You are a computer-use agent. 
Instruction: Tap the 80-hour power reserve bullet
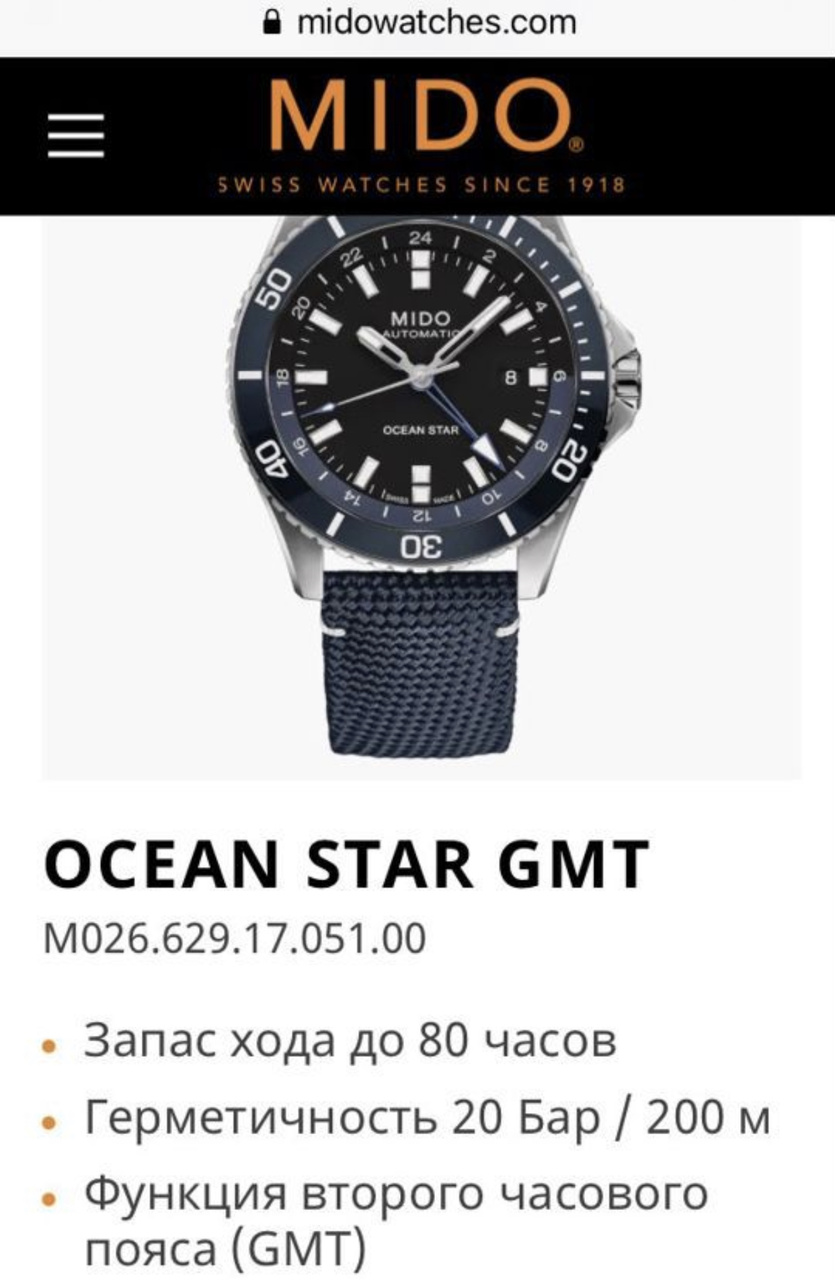(350, 1041)
